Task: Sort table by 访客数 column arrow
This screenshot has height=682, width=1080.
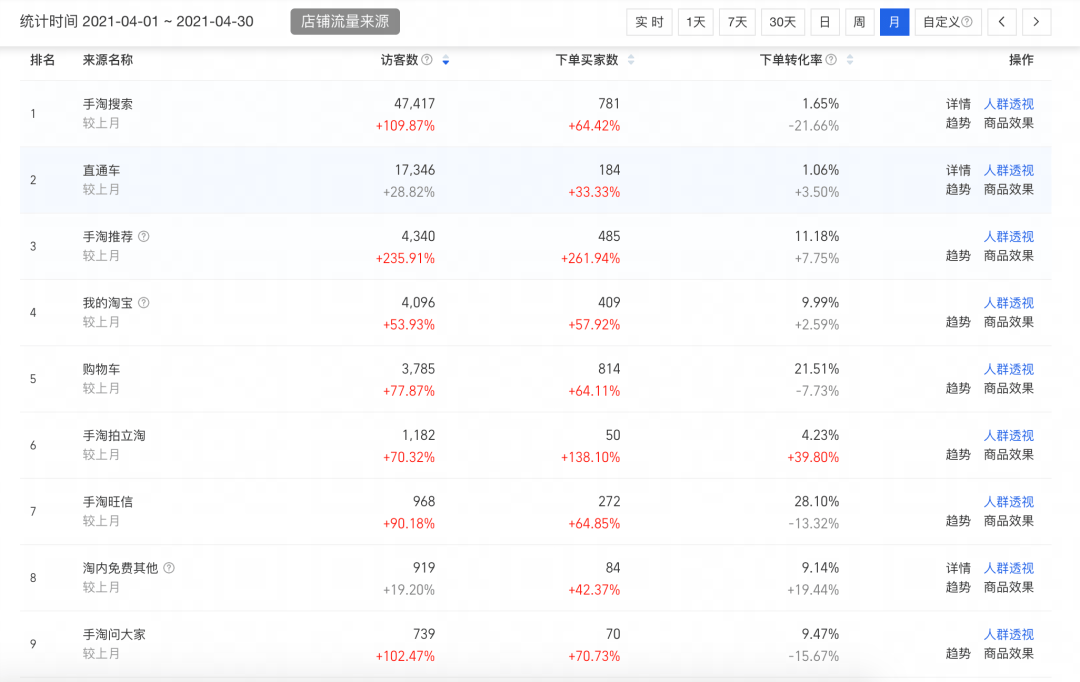Action: [445, 60]
